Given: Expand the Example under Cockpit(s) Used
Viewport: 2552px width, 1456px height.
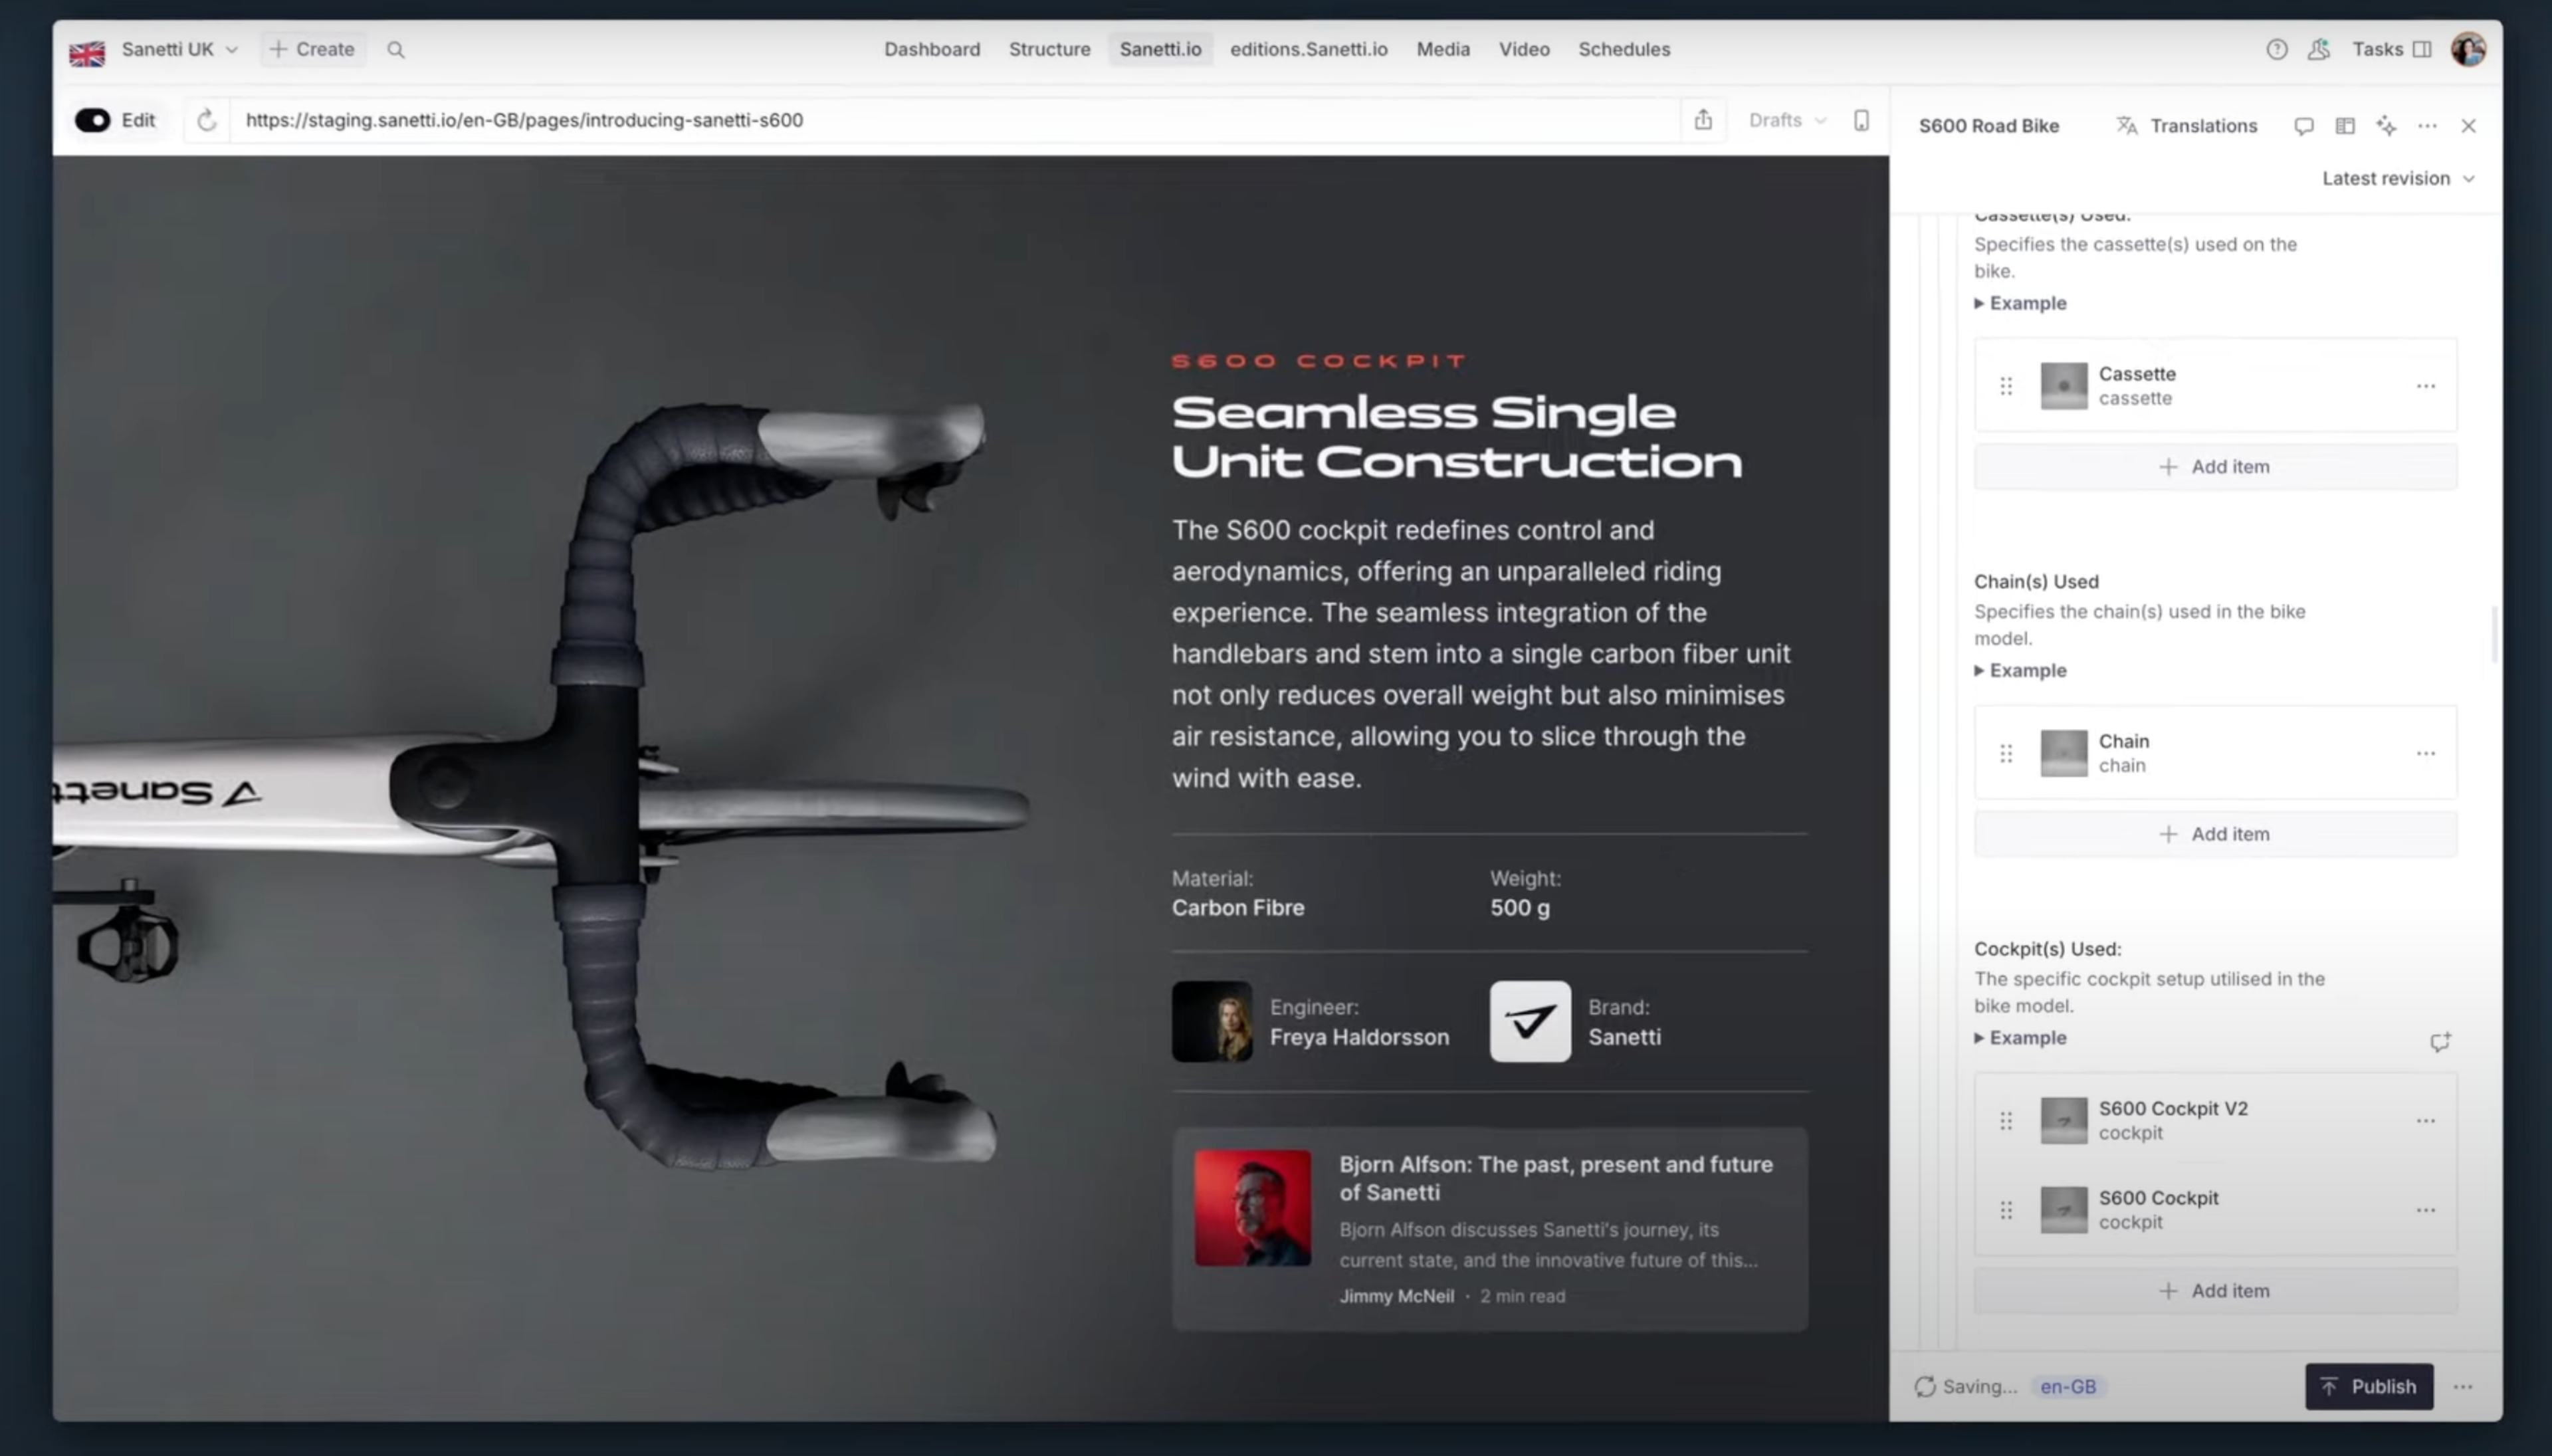Looking at the screenshot, I should pyautogui.click(x=2020, y=1037).
